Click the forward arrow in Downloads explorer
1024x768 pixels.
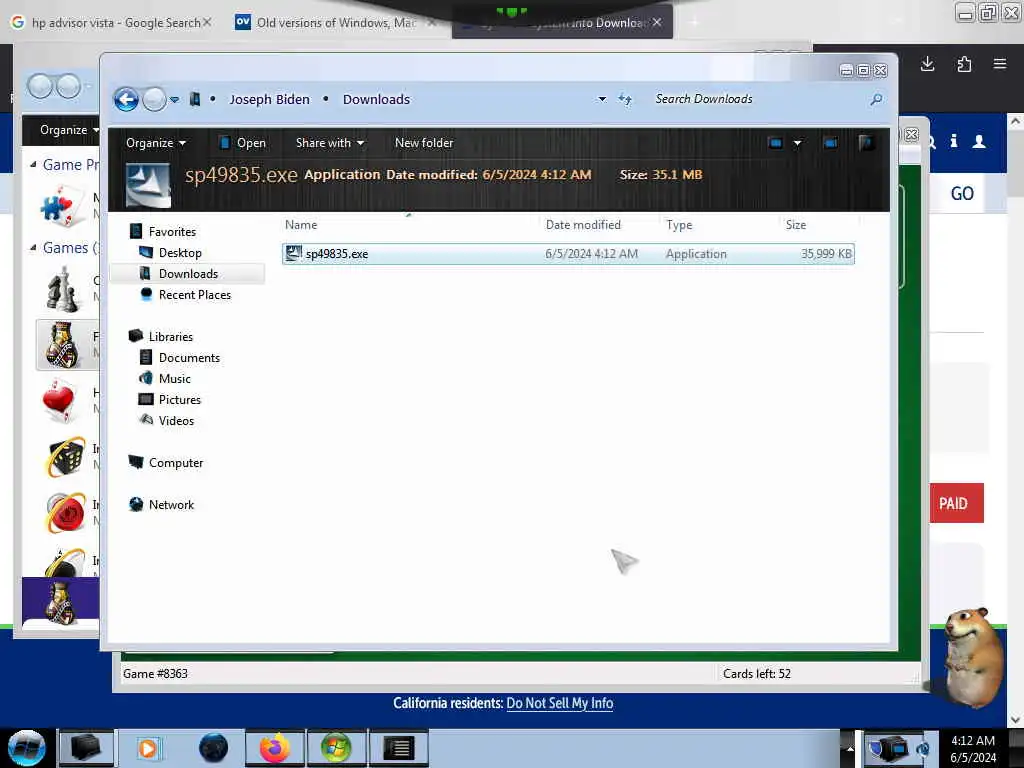click(x=154, y=99)
